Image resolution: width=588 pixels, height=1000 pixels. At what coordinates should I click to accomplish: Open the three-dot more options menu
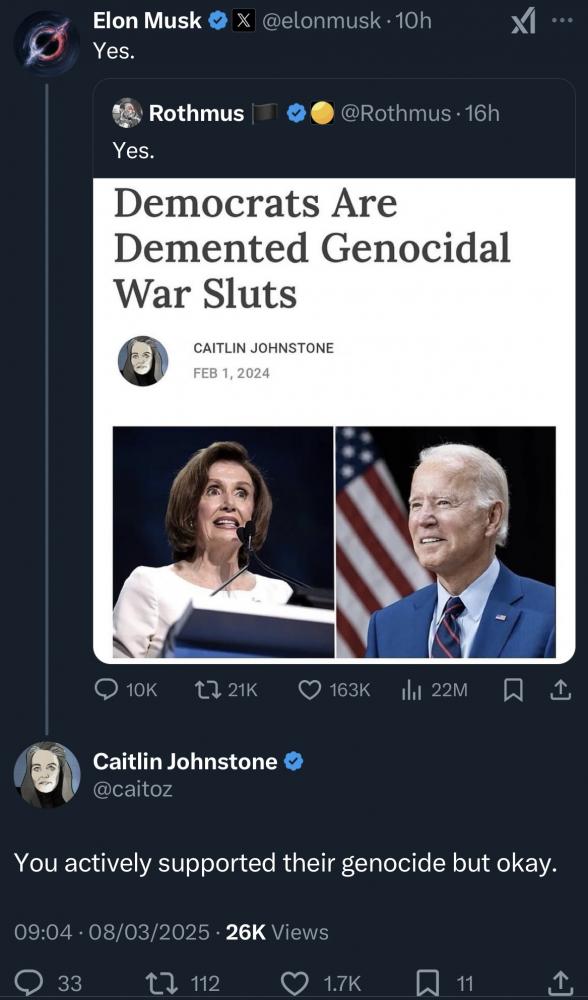pos(562,20)
